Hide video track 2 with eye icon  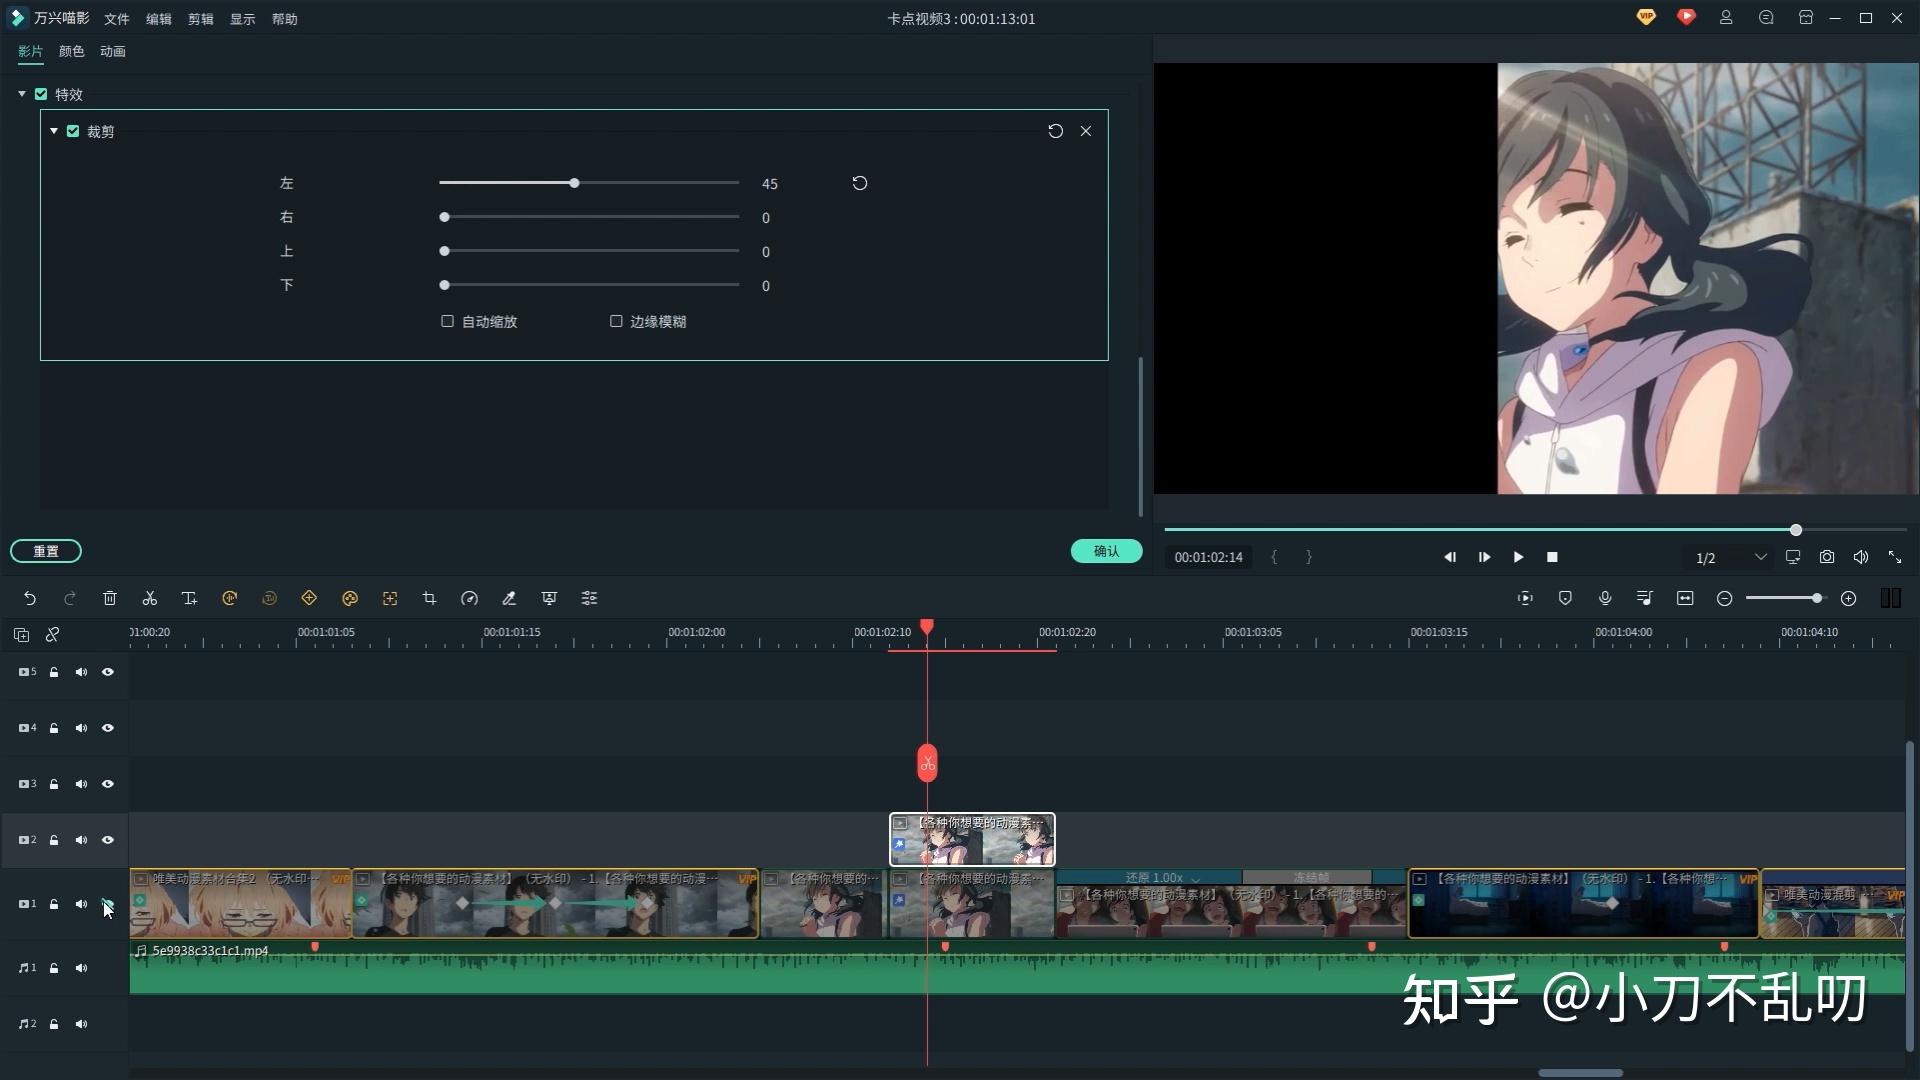click(x=108, y=840)
